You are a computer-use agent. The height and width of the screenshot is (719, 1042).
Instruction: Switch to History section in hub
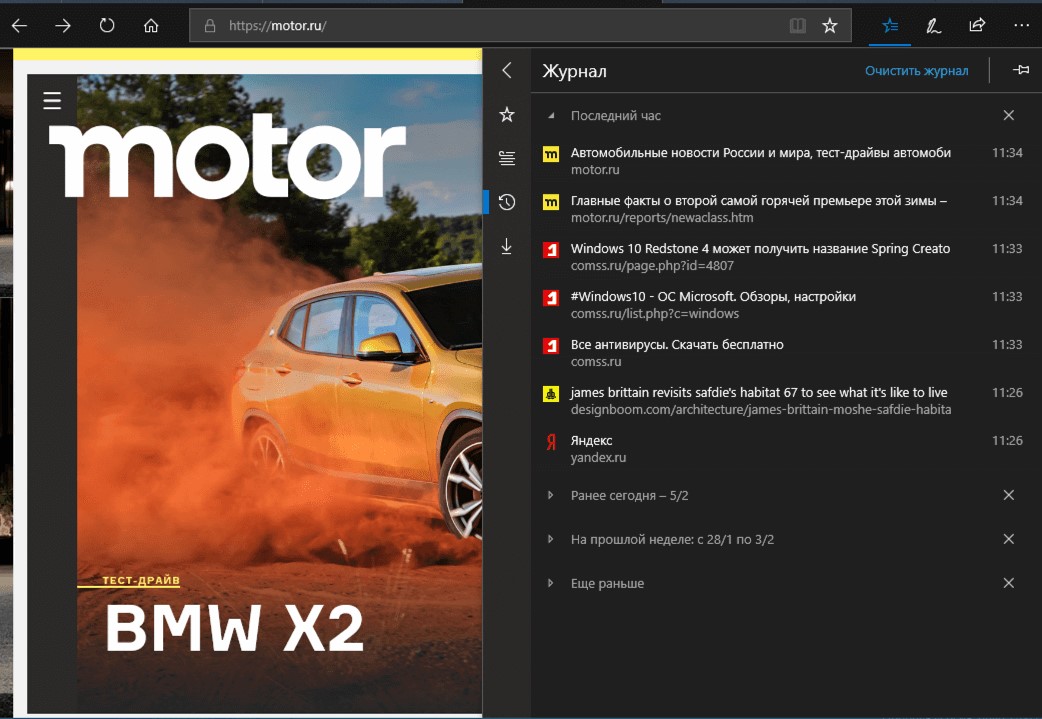pyautogui.click(x=507, y=202)
